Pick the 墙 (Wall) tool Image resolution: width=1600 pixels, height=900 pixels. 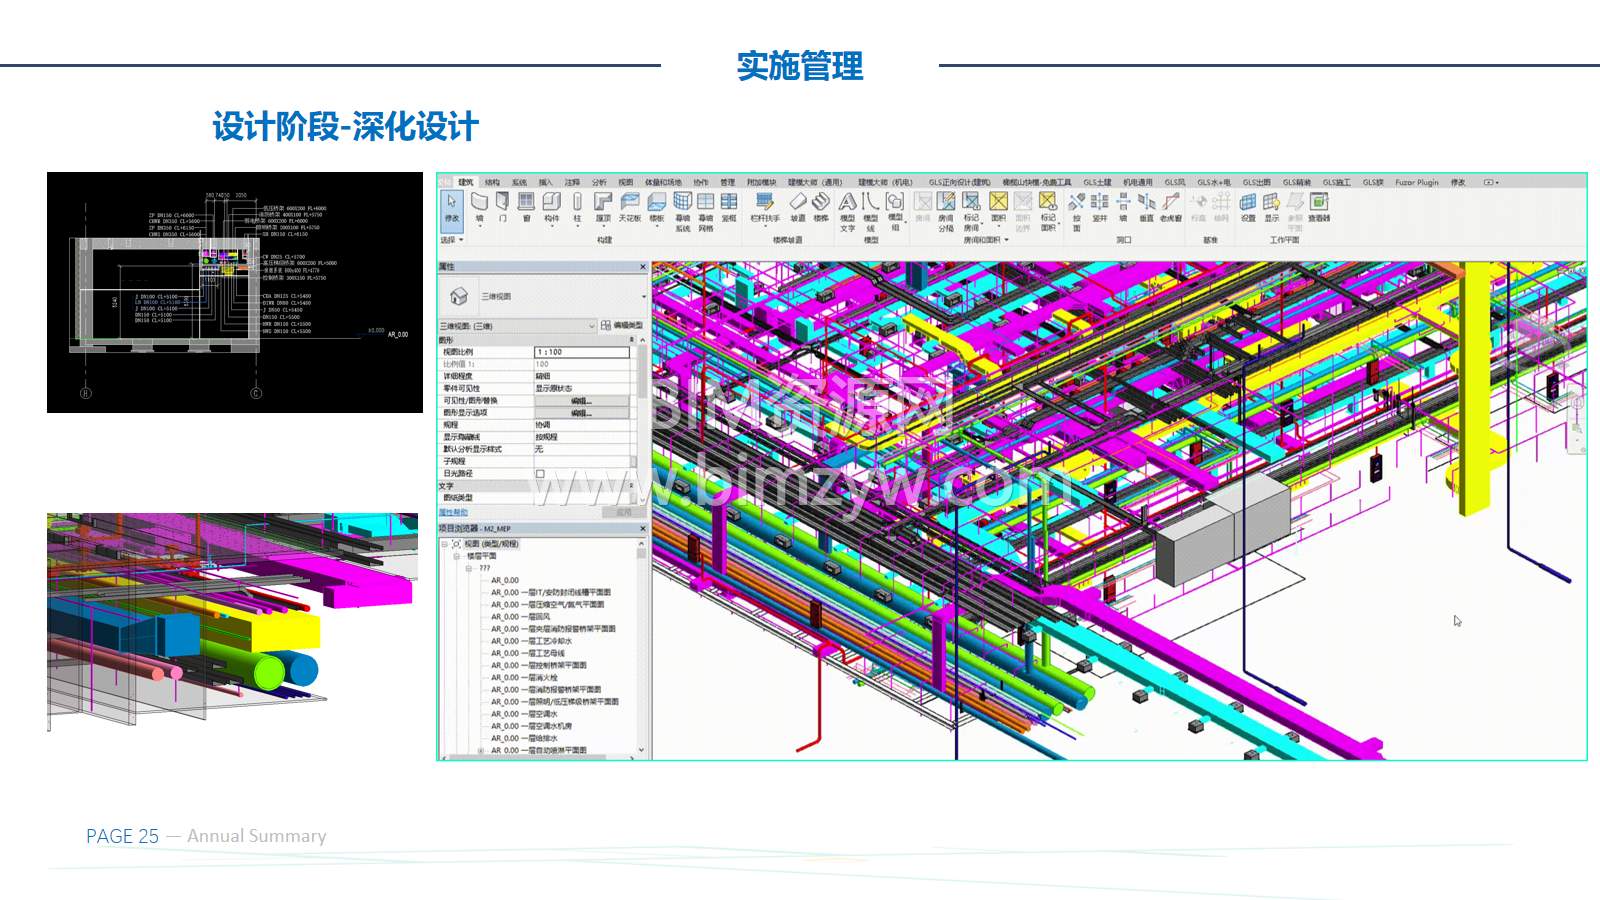point(479,207)
